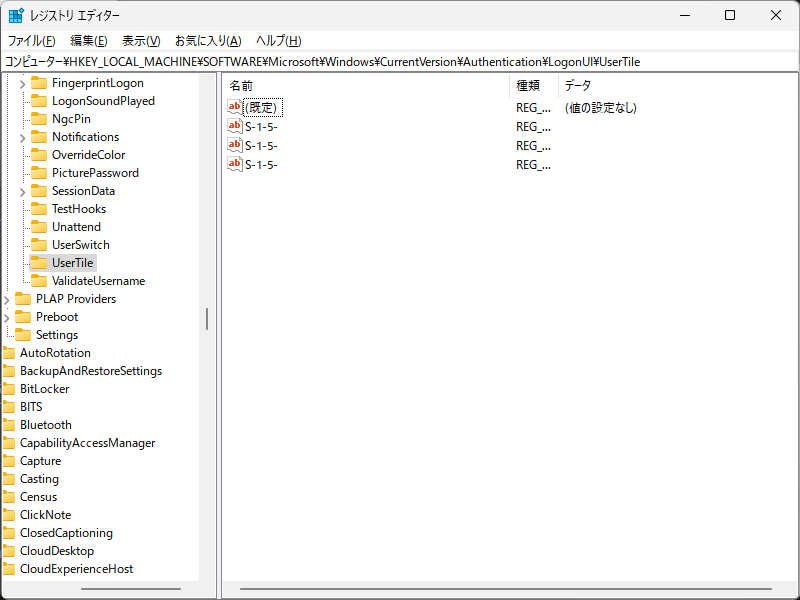This screenshot has height=600, width=800.
Task: Click the FingerprintLogon folder icon
Action: (39, 83)
